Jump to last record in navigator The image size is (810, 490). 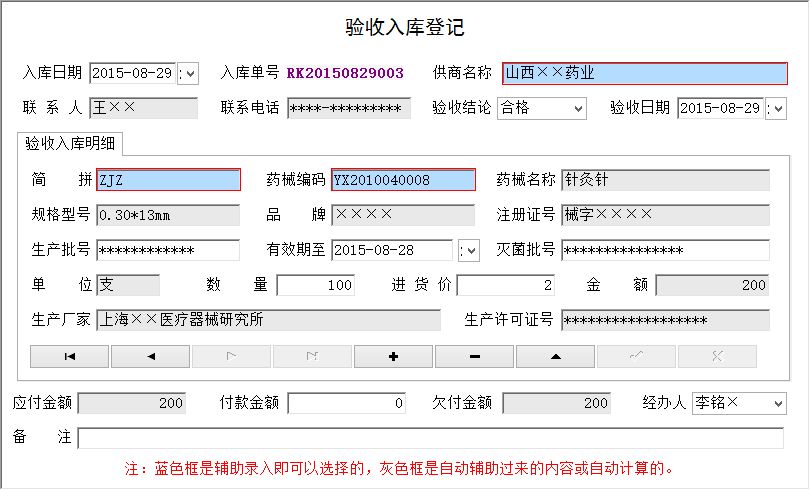tap(313, 356)
